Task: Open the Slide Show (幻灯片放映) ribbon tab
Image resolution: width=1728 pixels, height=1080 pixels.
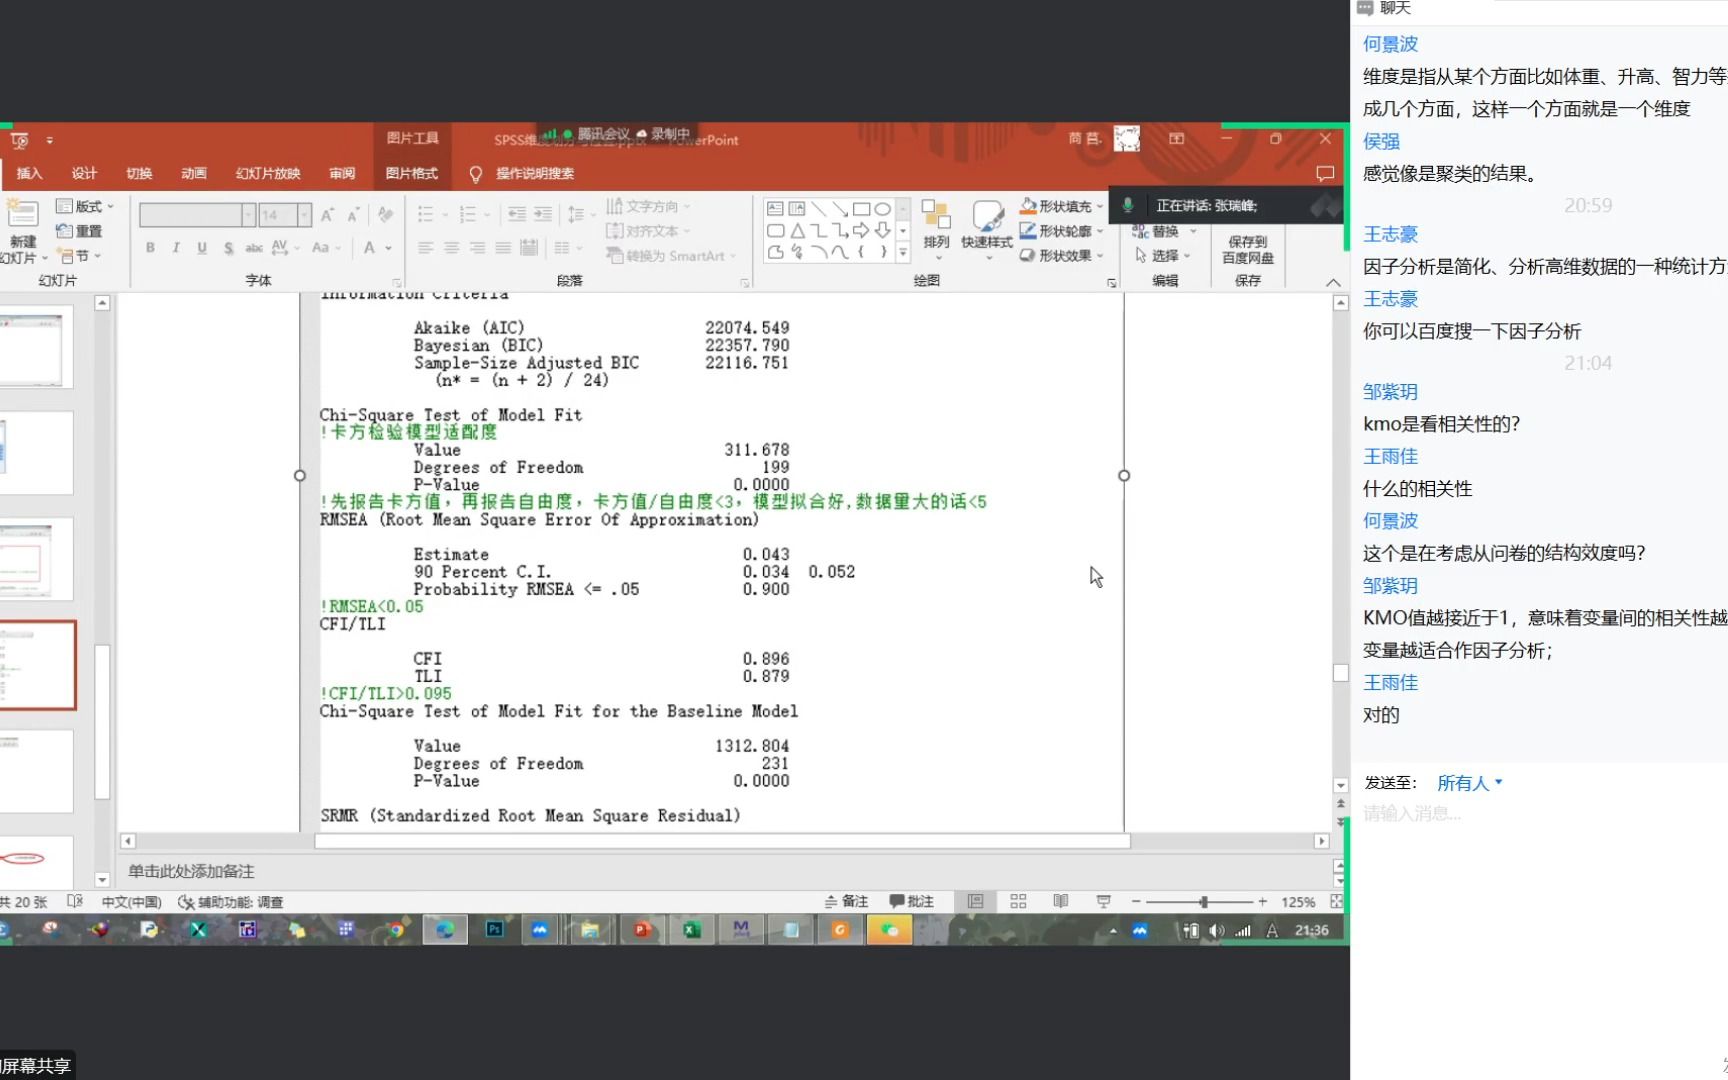Action: click(268, 173)
